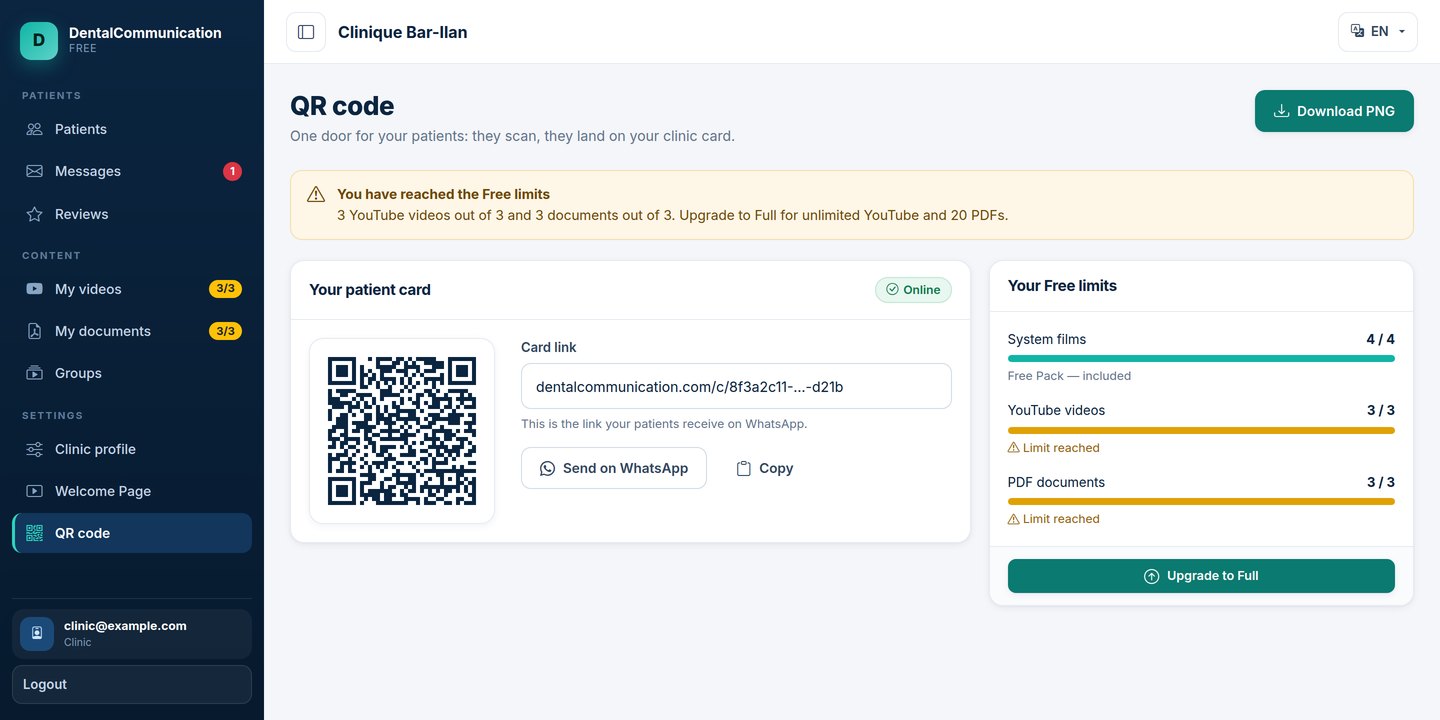Viewport: 1440px width, 720px height.
Task: Click the Groups folder icon
Action: [x=35, y=373]
